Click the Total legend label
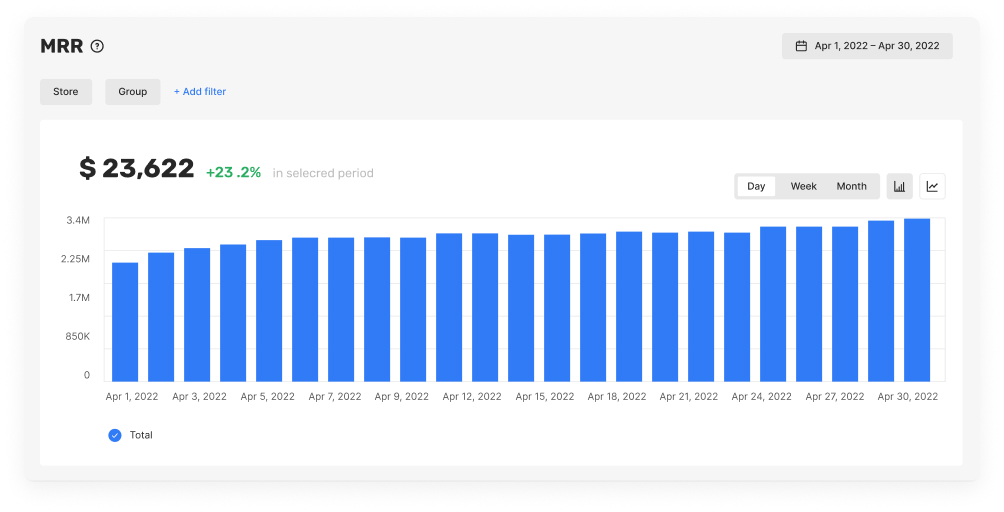This screenshot has width=1004, height=512. 141,435
